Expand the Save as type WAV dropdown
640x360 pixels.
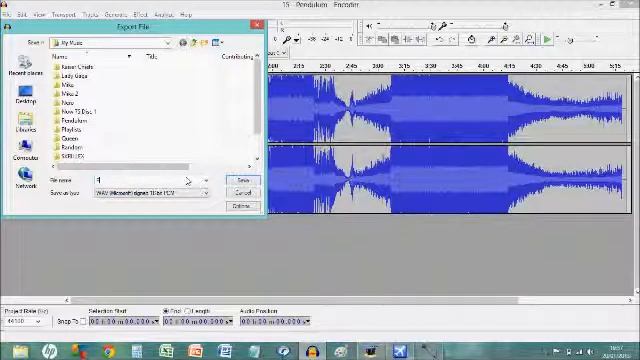pos(206,193)
